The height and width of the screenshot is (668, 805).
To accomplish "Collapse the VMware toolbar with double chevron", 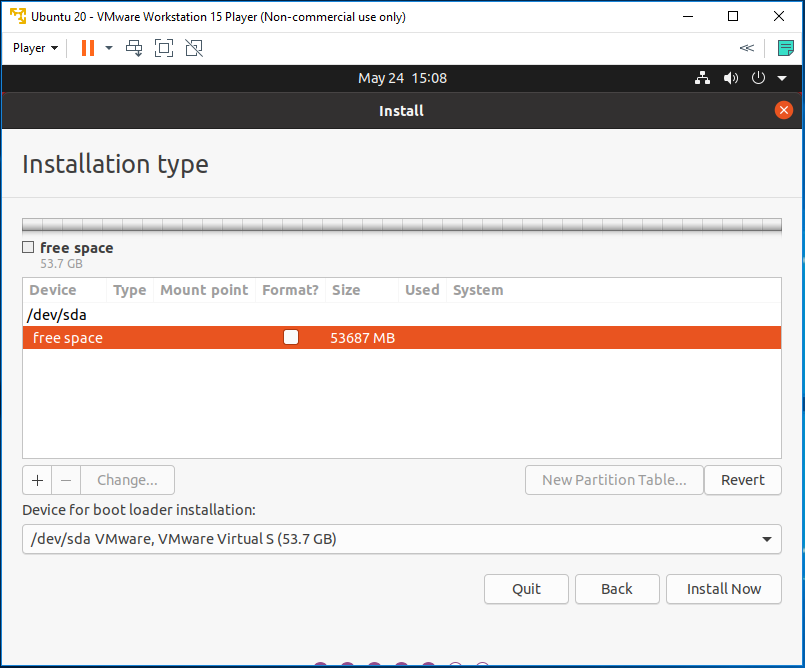I will click(x=746, y=48).
